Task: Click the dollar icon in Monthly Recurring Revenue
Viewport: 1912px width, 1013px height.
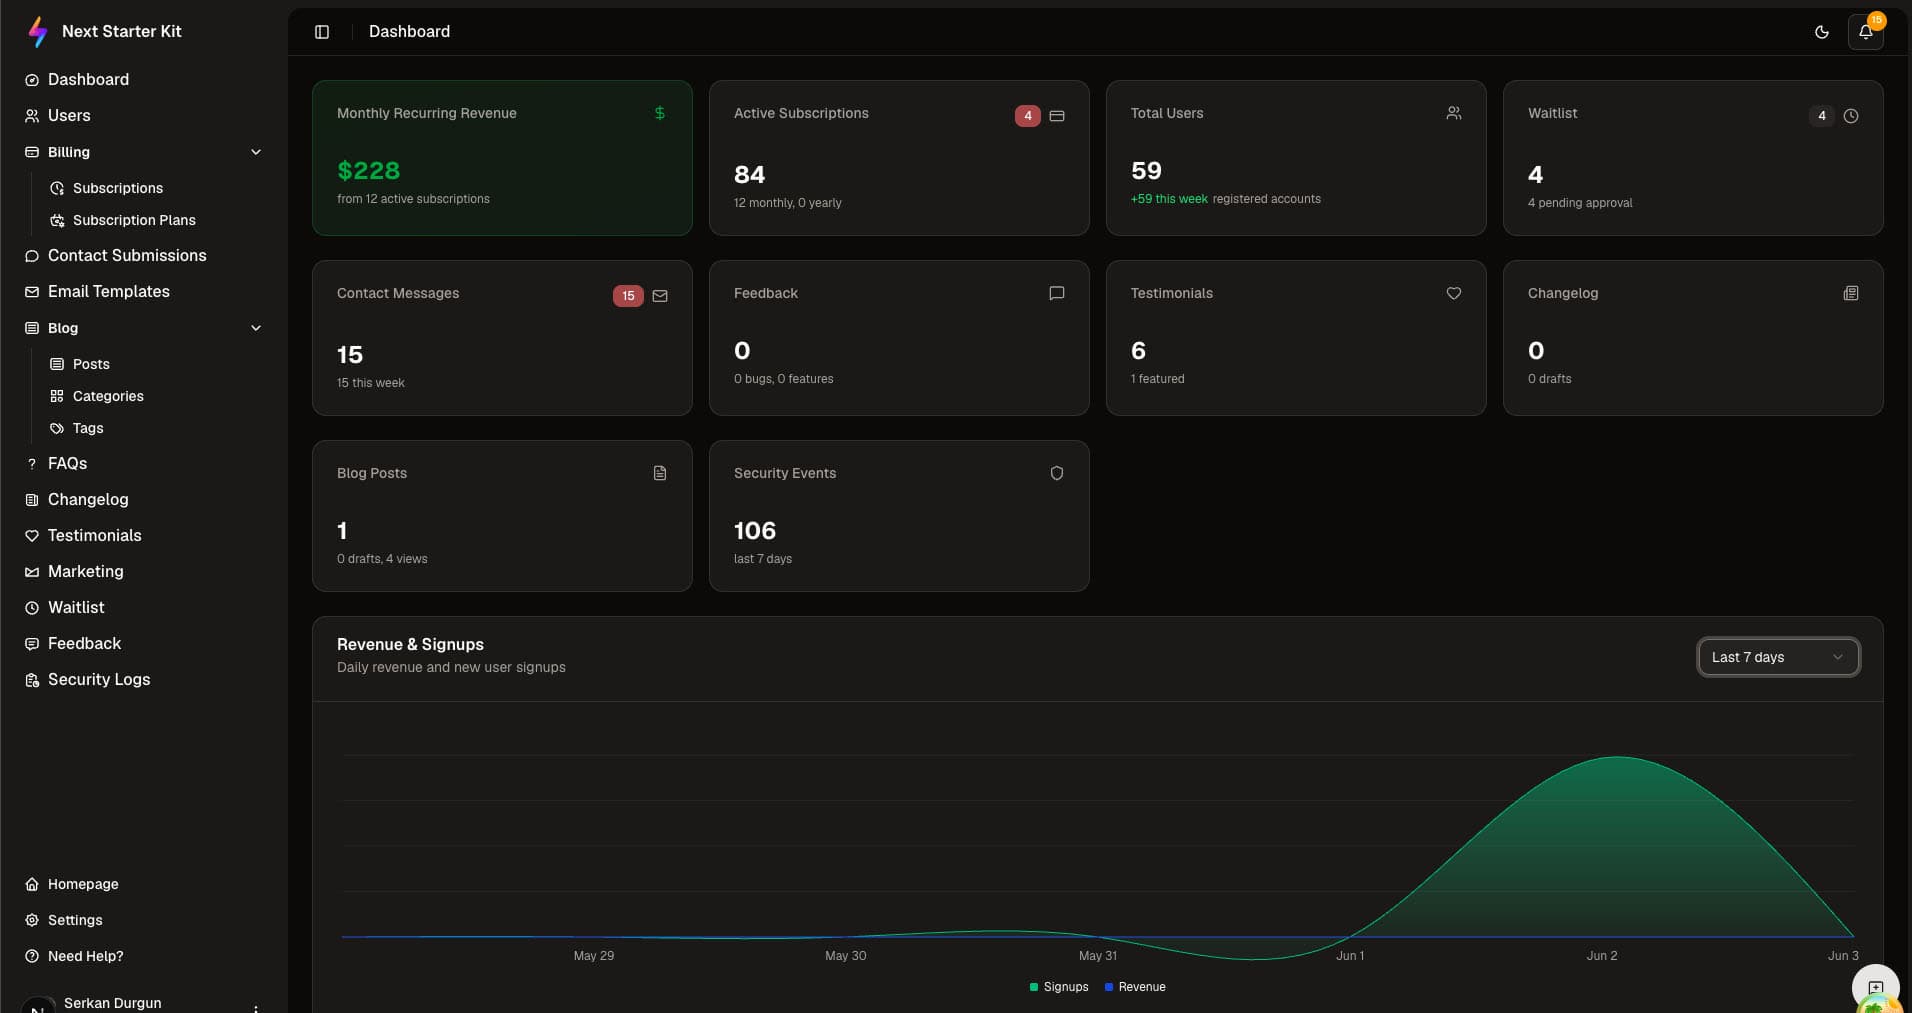Action: [660, 113]
